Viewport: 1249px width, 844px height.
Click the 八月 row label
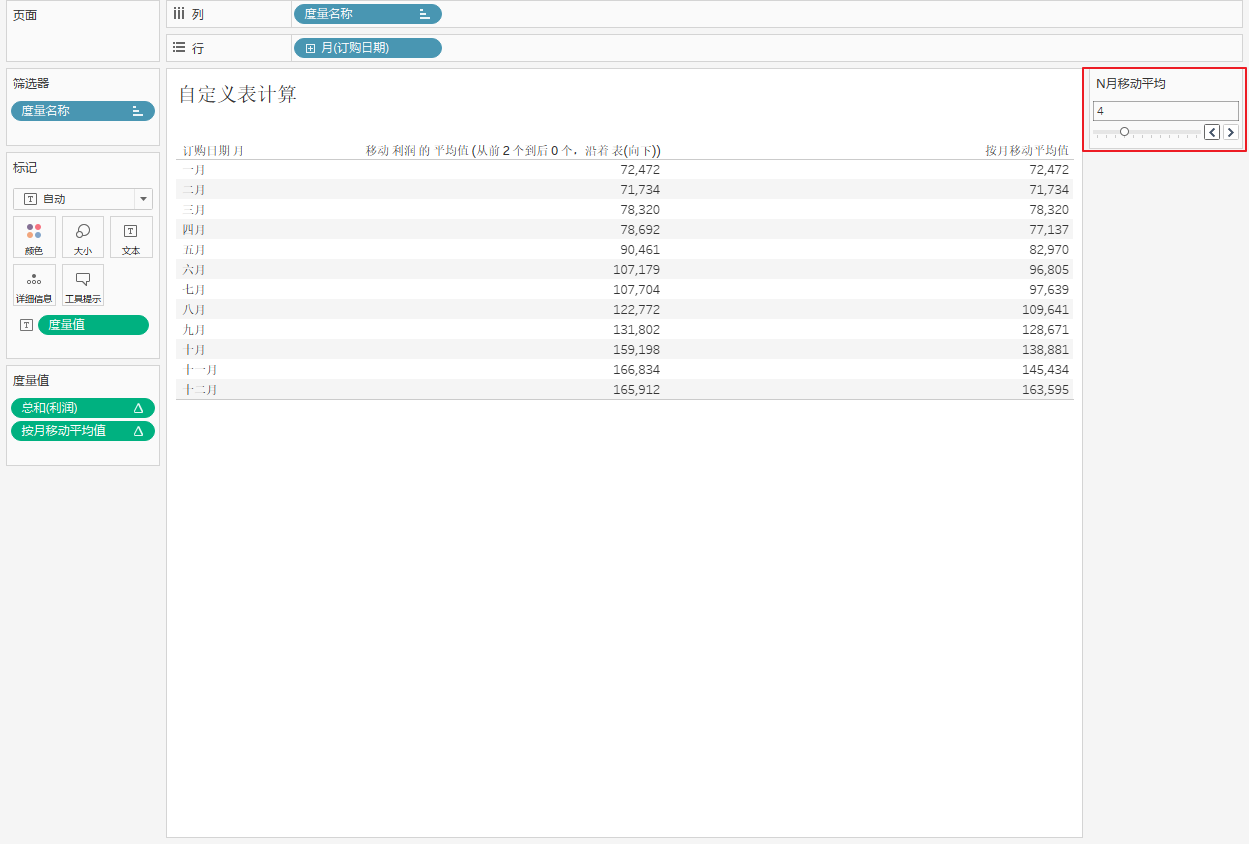coord(194,310)
